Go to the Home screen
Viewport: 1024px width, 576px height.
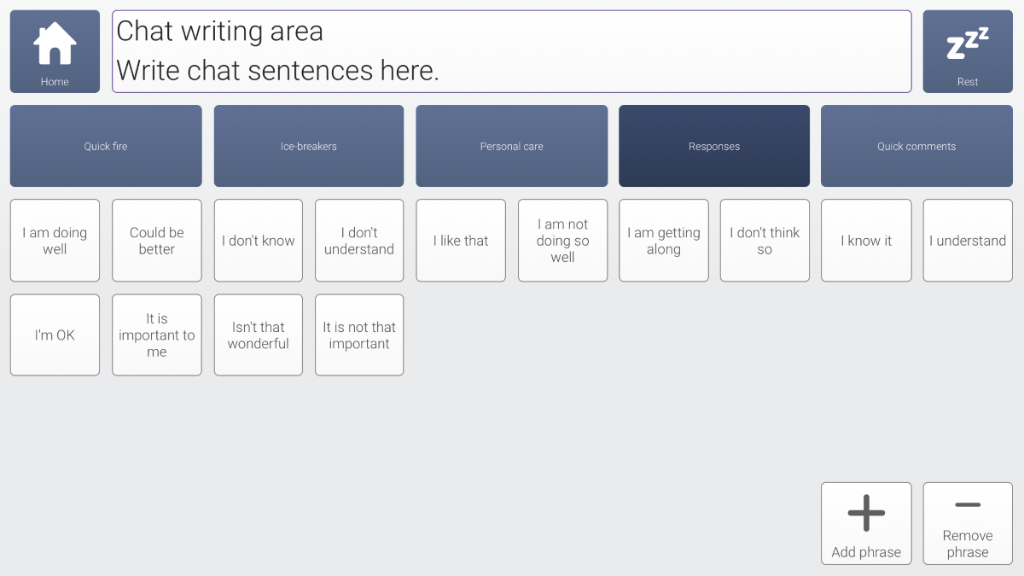55,51
